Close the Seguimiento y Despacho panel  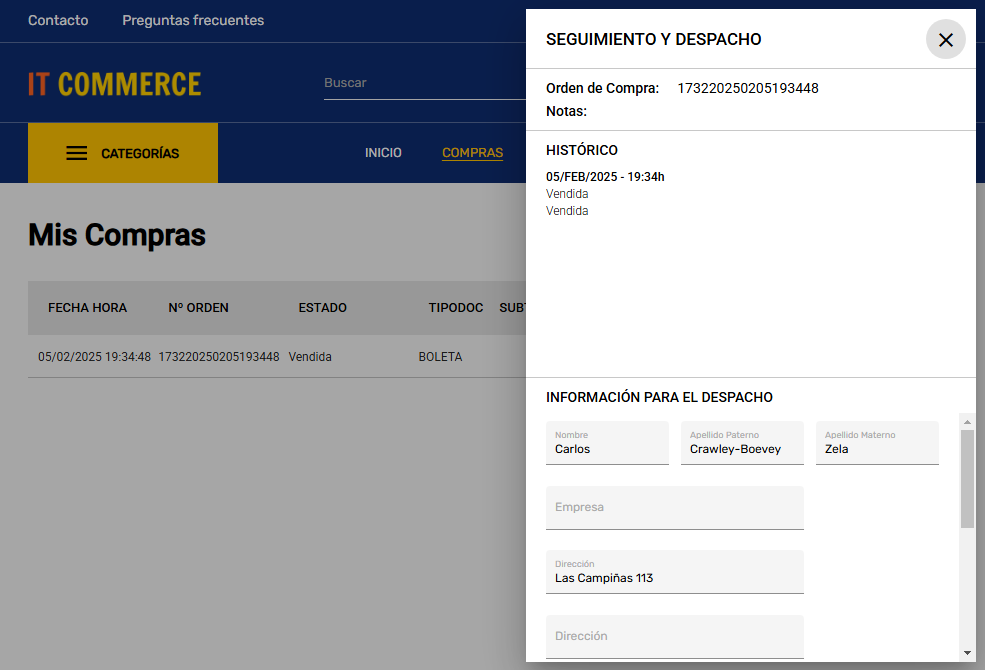[x=945, y=40]
